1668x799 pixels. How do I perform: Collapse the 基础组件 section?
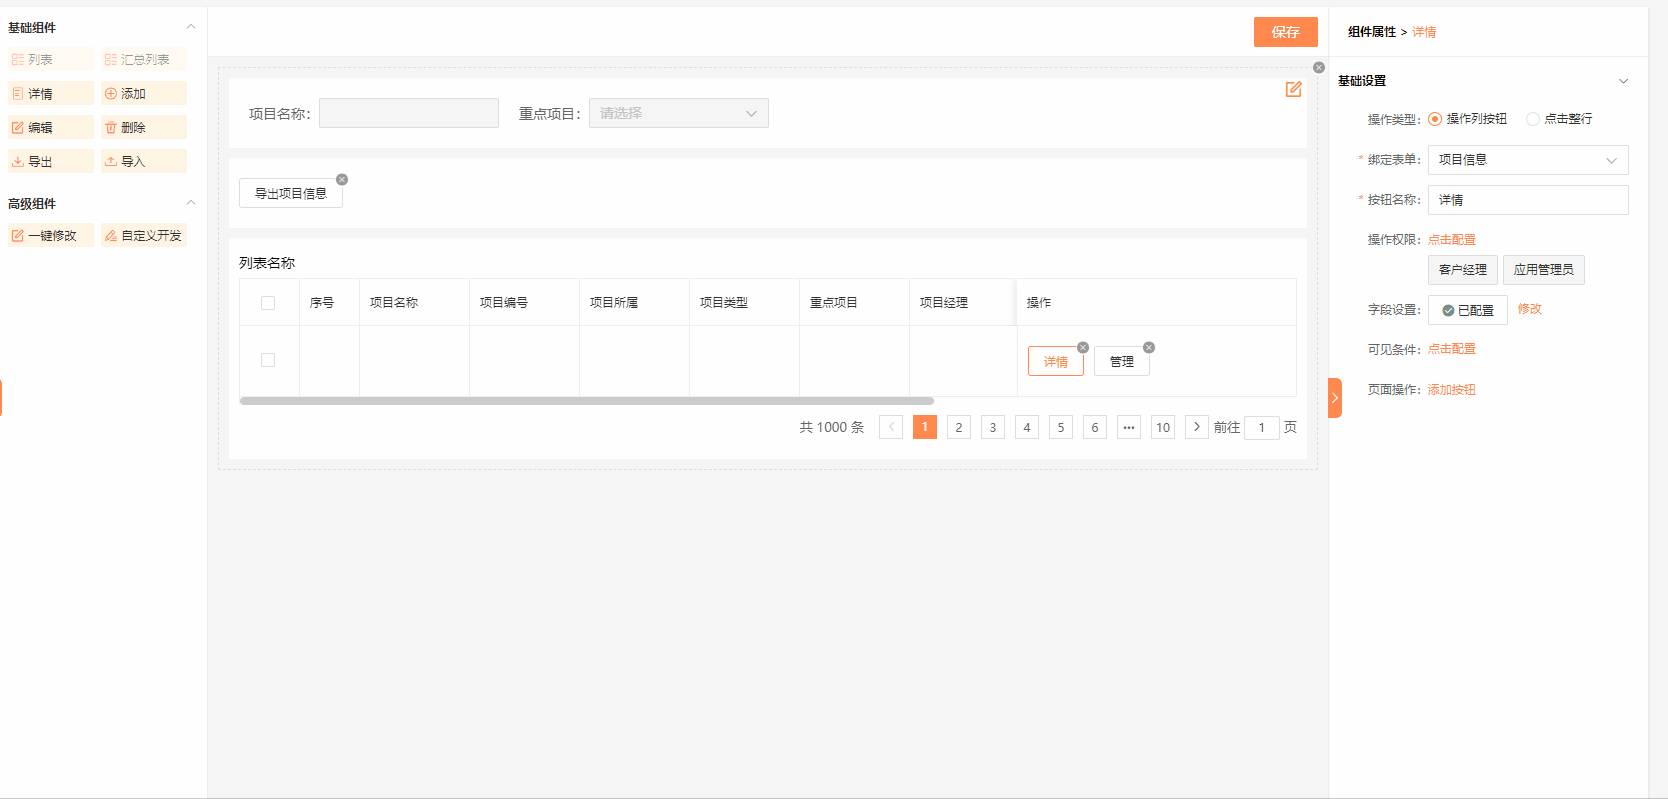point(191,27)
